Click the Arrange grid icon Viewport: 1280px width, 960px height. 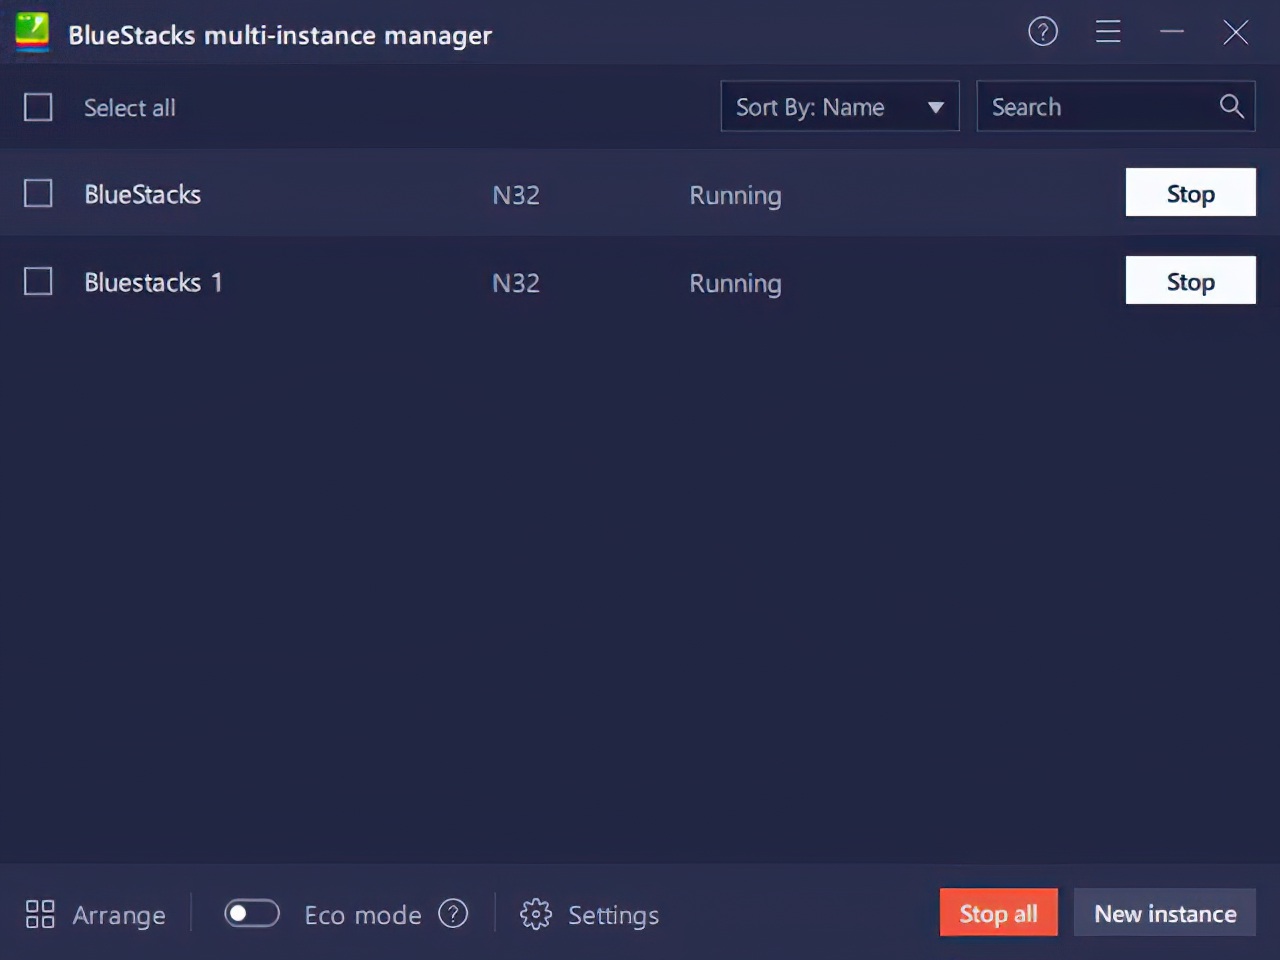40,914
